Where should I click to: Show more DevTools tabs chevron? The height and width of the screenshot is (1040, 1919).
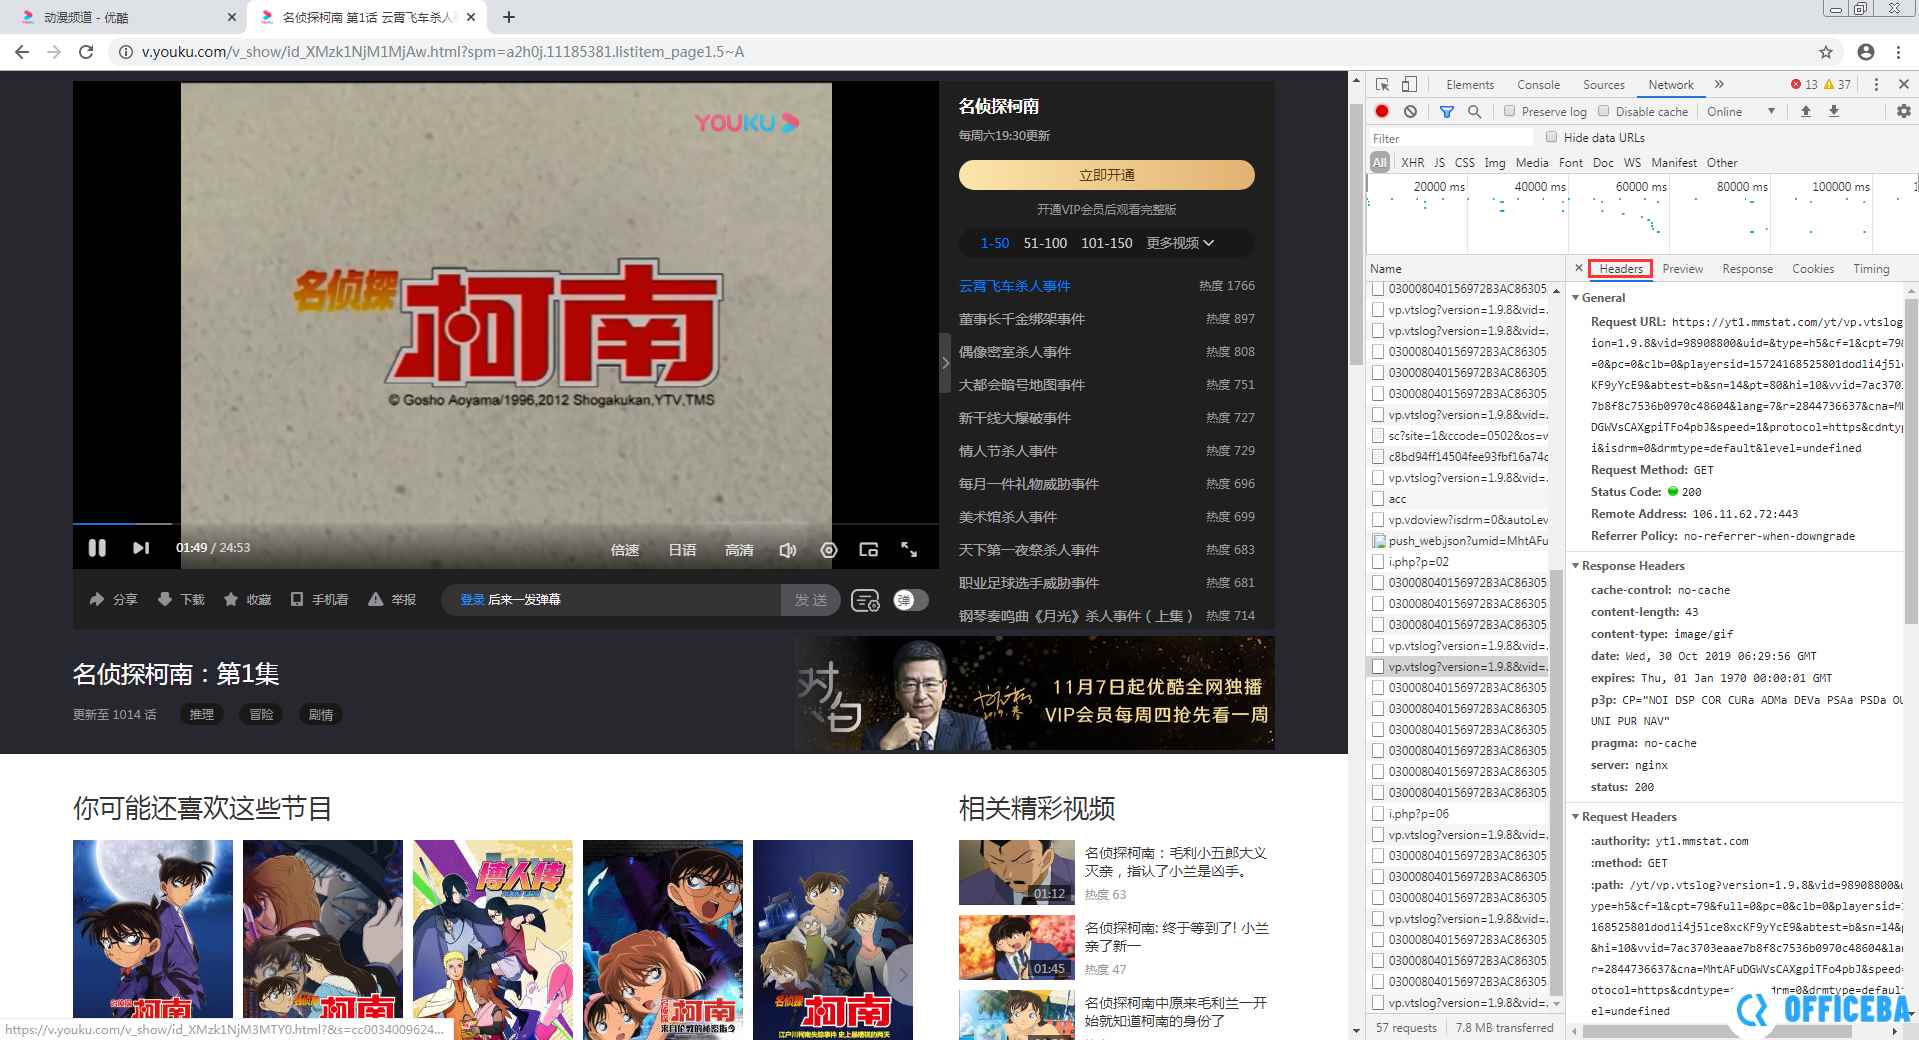(1719, 85)
